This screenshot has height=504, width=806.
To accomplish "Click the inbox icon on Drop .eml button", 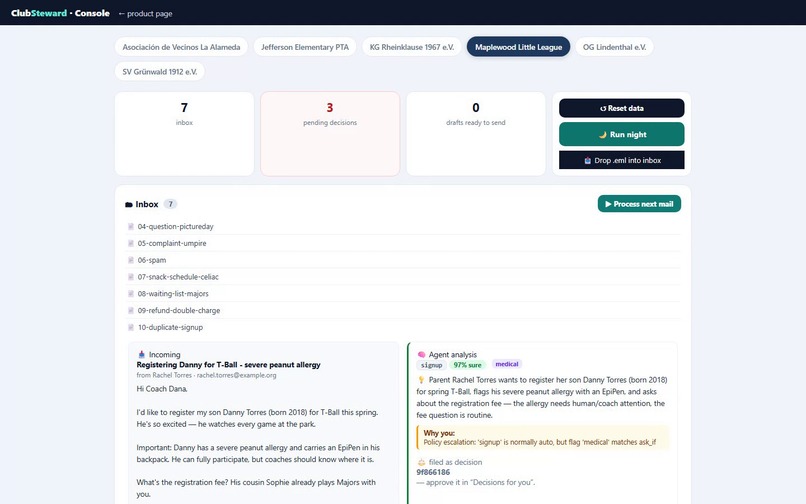I will tap(588, 160).
